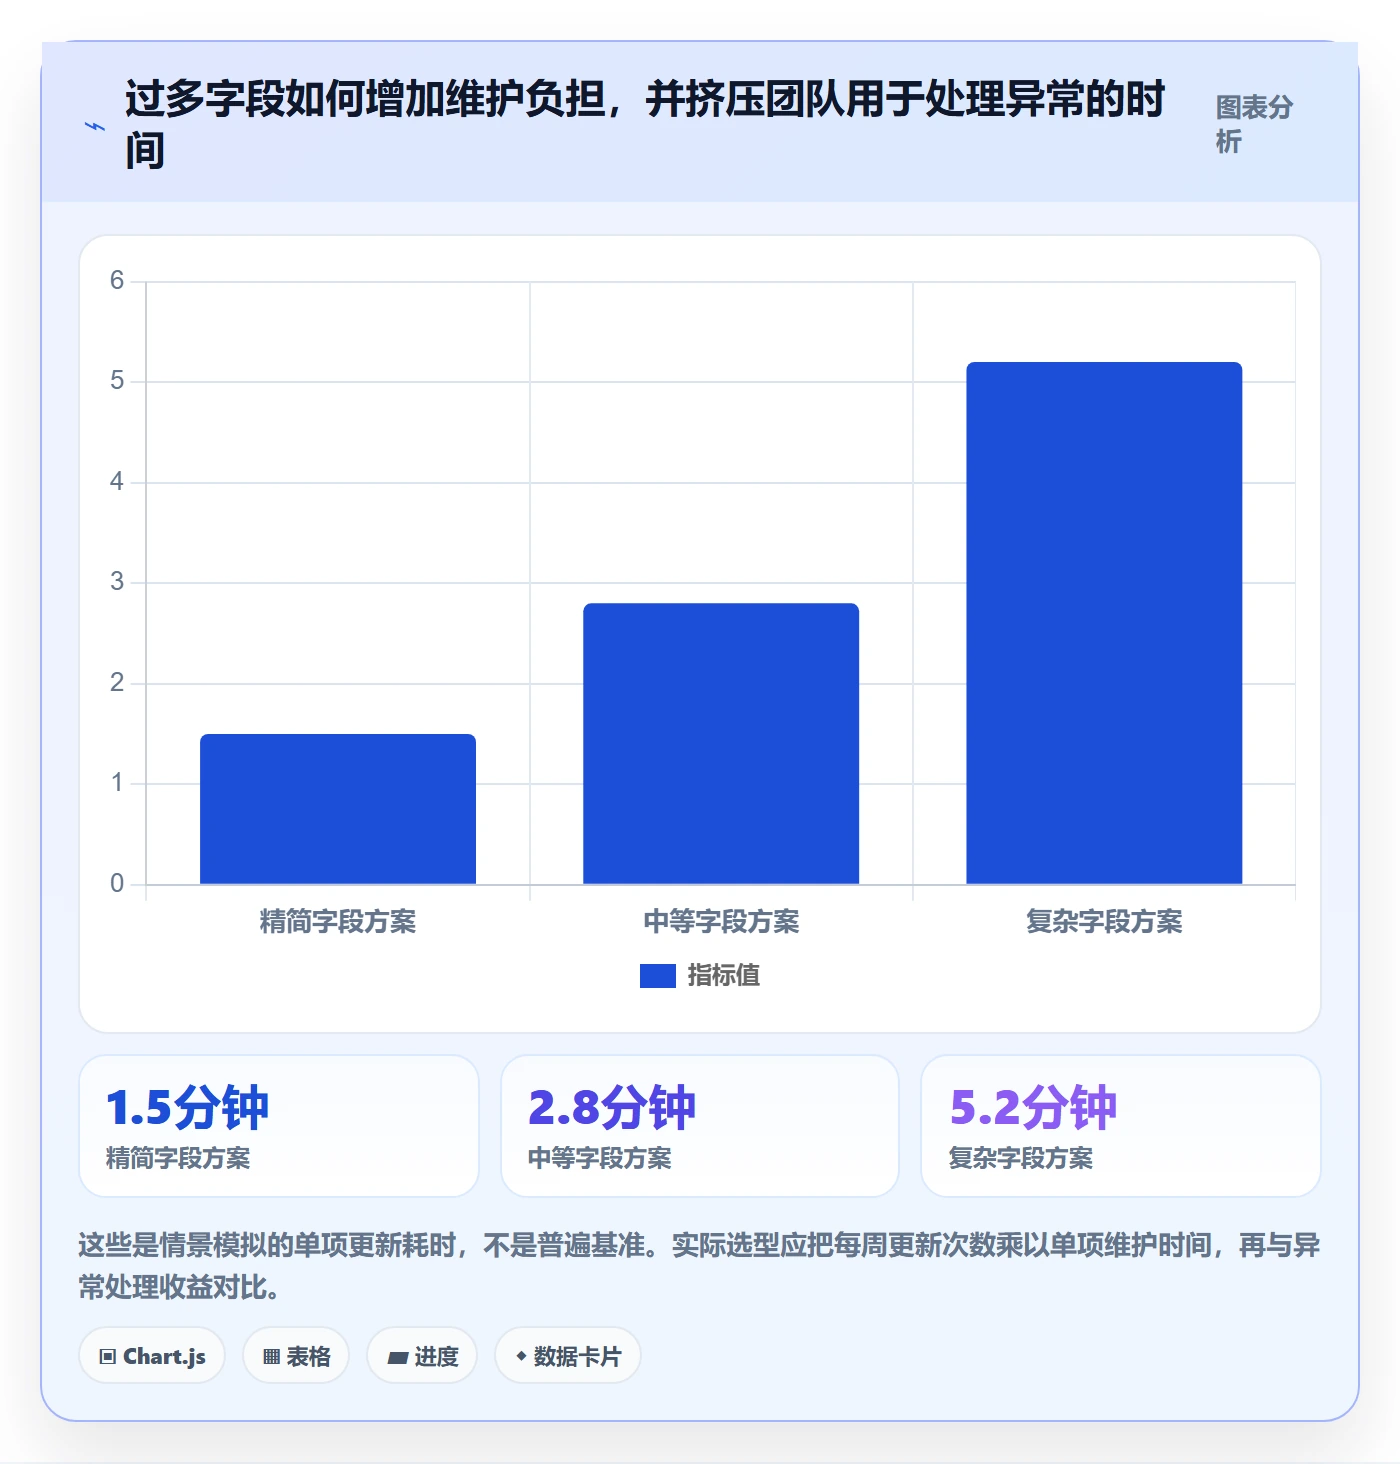Select the 进度 tag chip
The image size is (1400, 1464).
click(422, 1356)
